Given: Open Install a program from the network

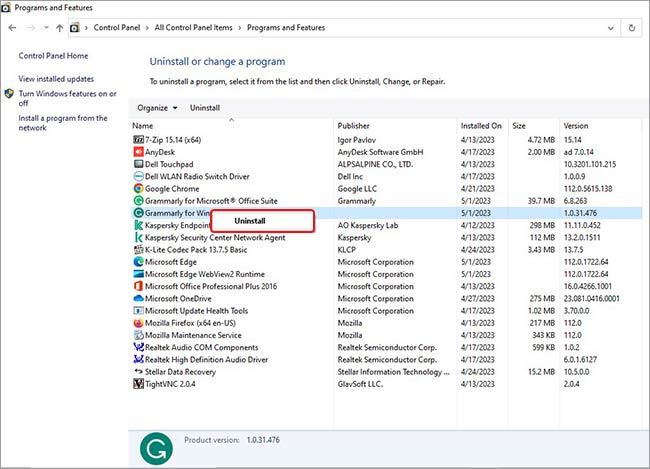Looking at the screenshot, I should 63,123.
